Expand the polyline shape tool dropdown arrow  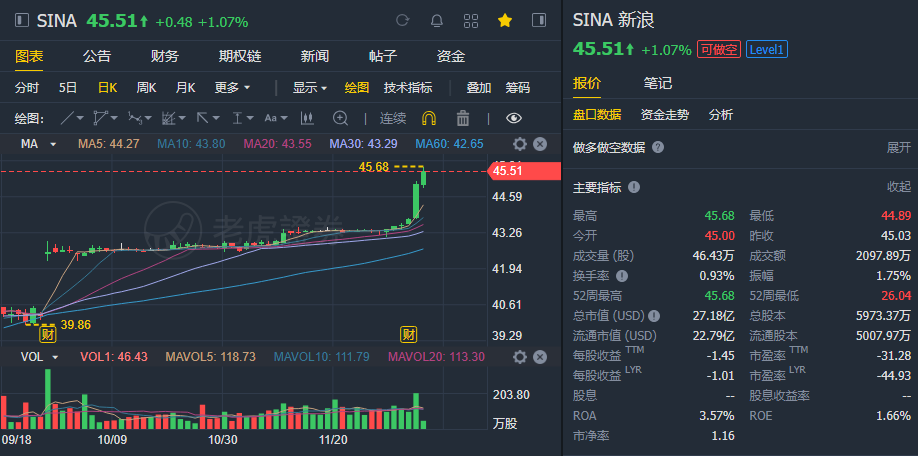[114, 118]
